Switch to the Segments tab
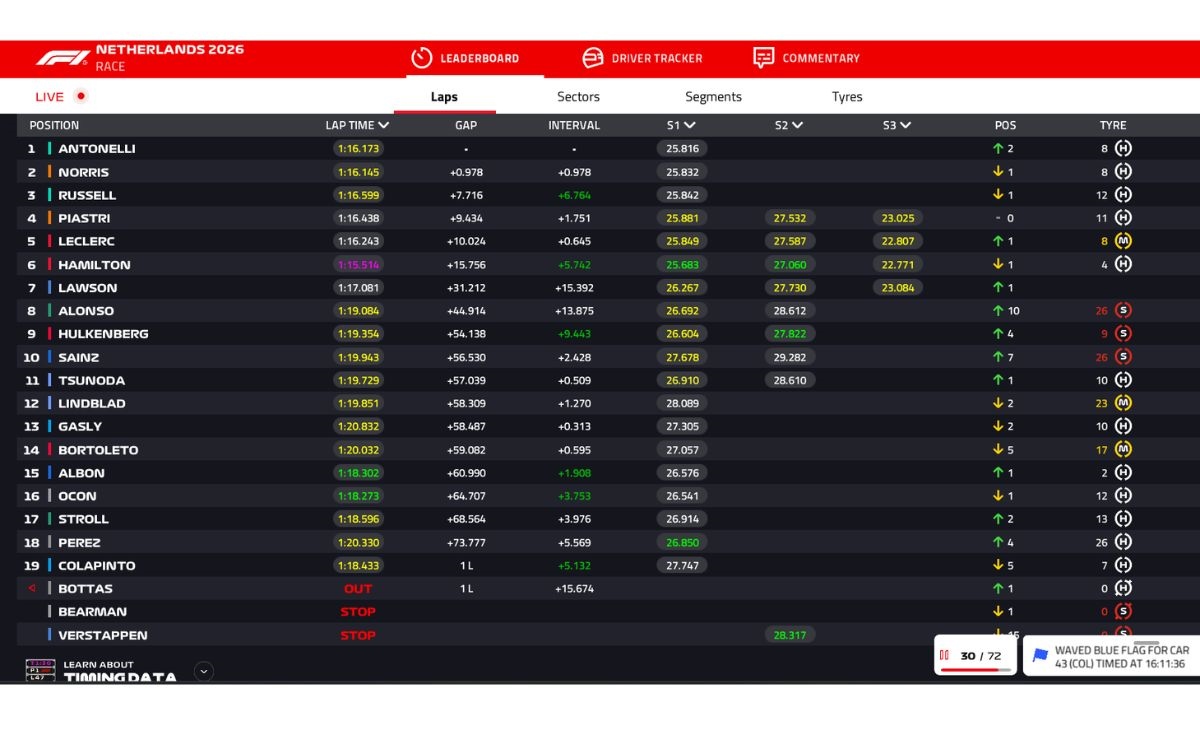The image size is (1200, 729). click(x=713, y=97)
